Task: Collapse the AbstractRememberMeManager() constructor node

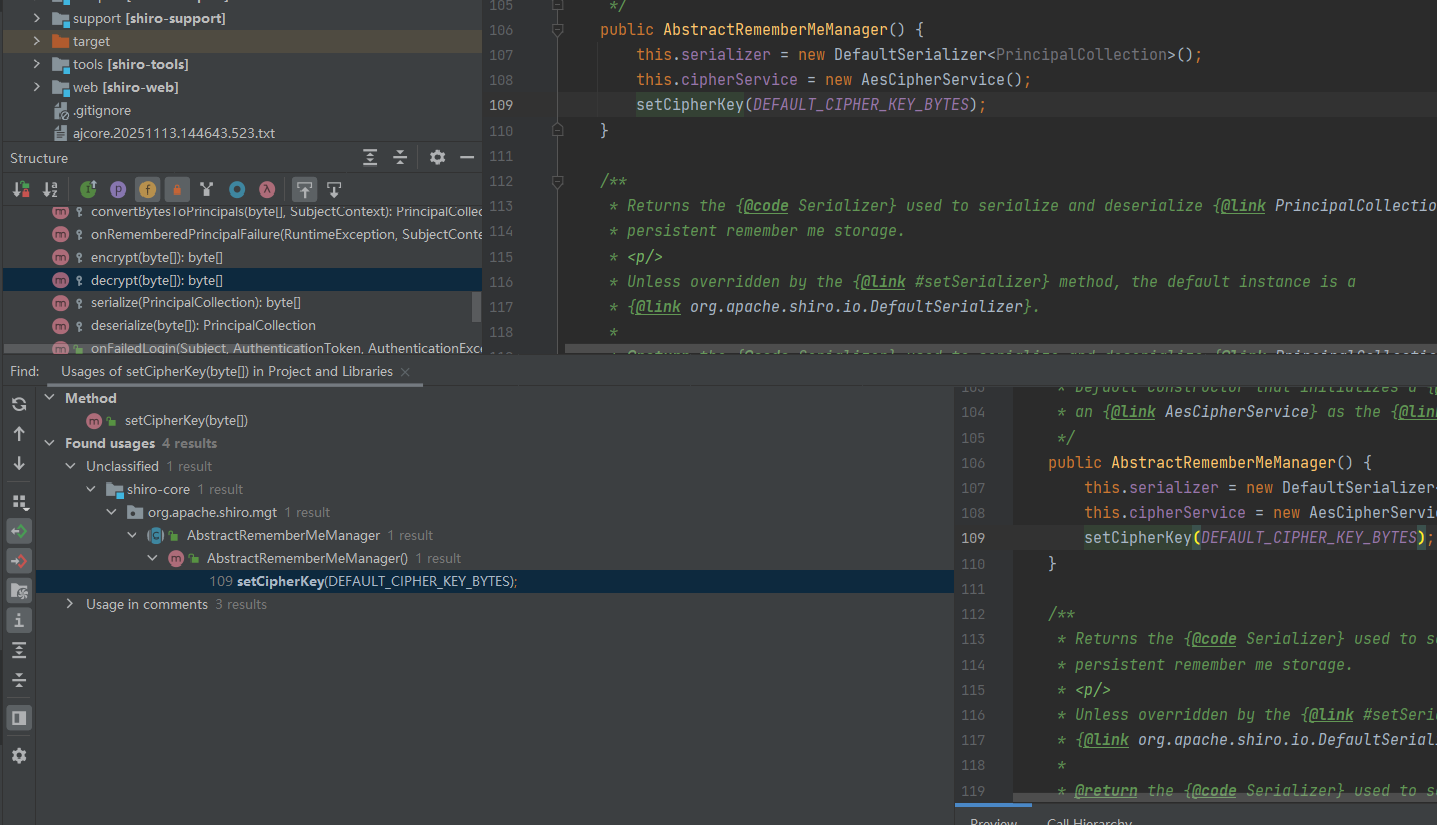Action: tap(153, 558)
